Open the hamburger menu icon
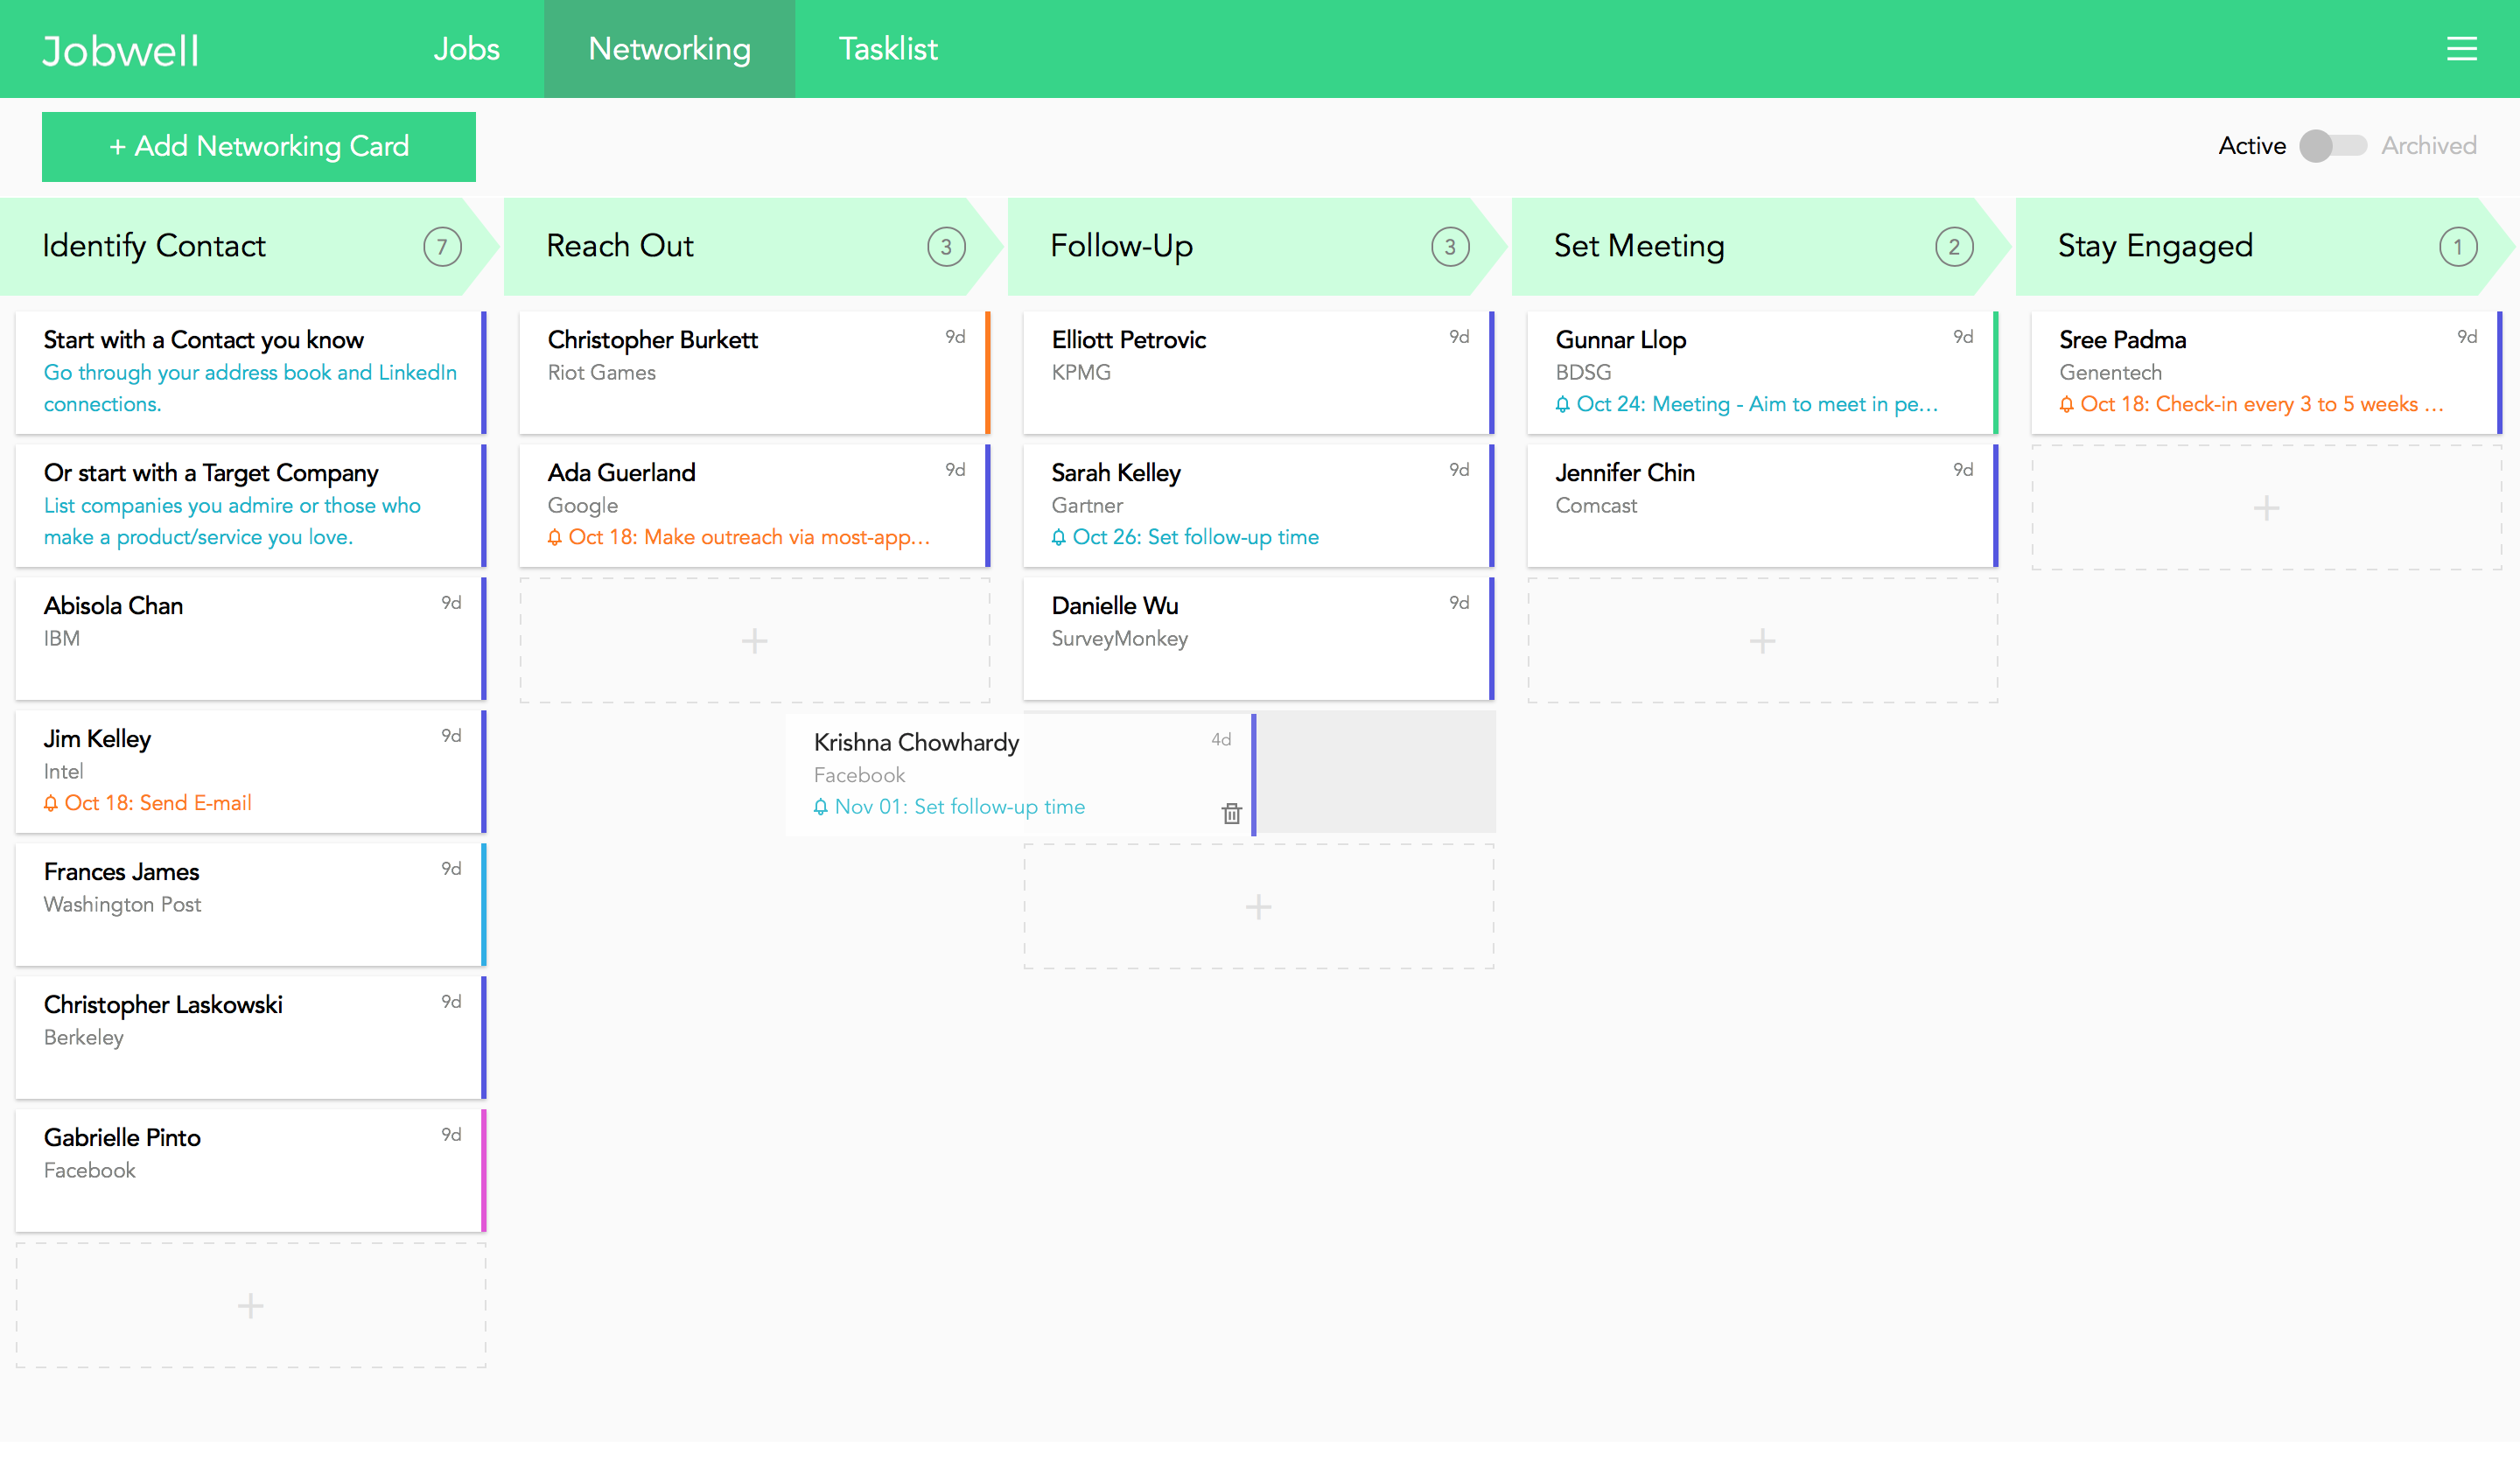This screenshot has width=2520, height=1468. [x=2461, y=49]
